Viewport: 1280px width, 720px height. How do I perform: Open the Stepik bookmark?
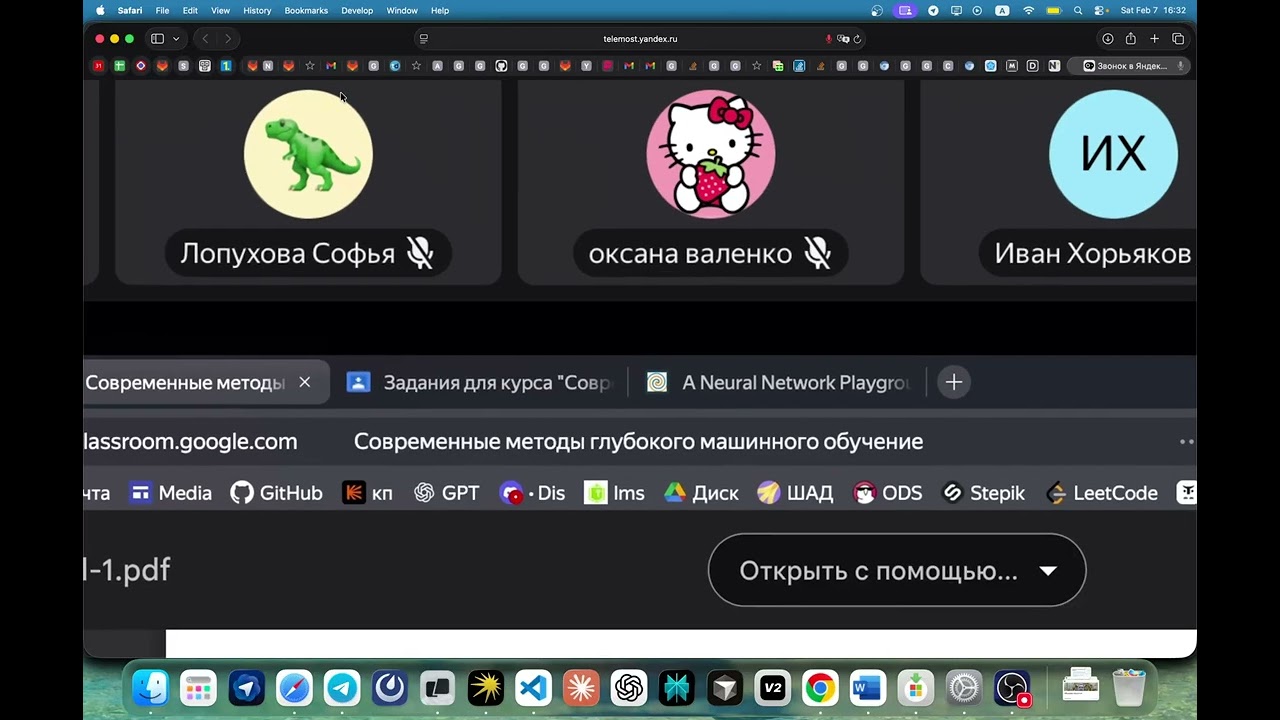(x=984, y=493)
